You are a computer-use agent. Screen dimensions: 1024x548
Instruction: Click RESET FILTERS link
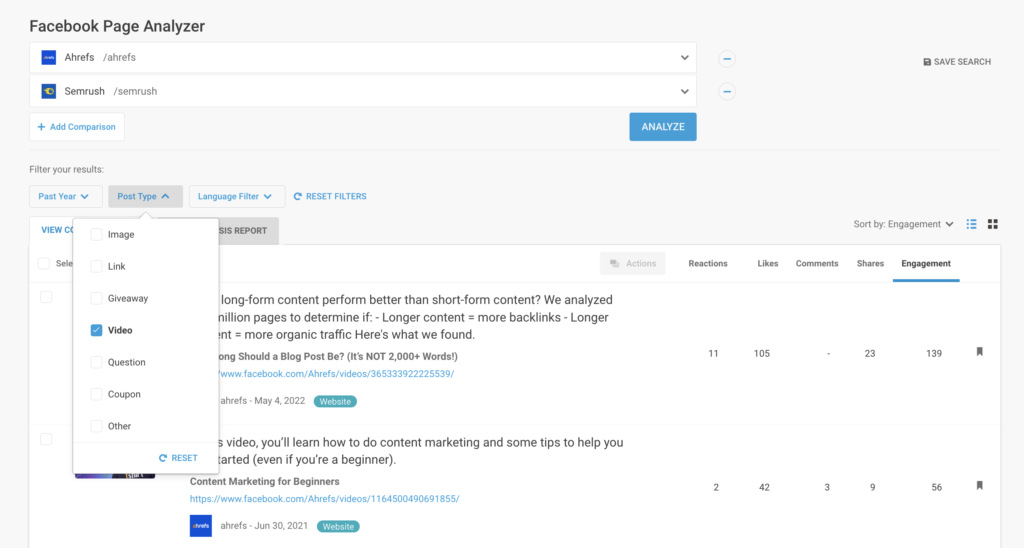tap(330, 197)
